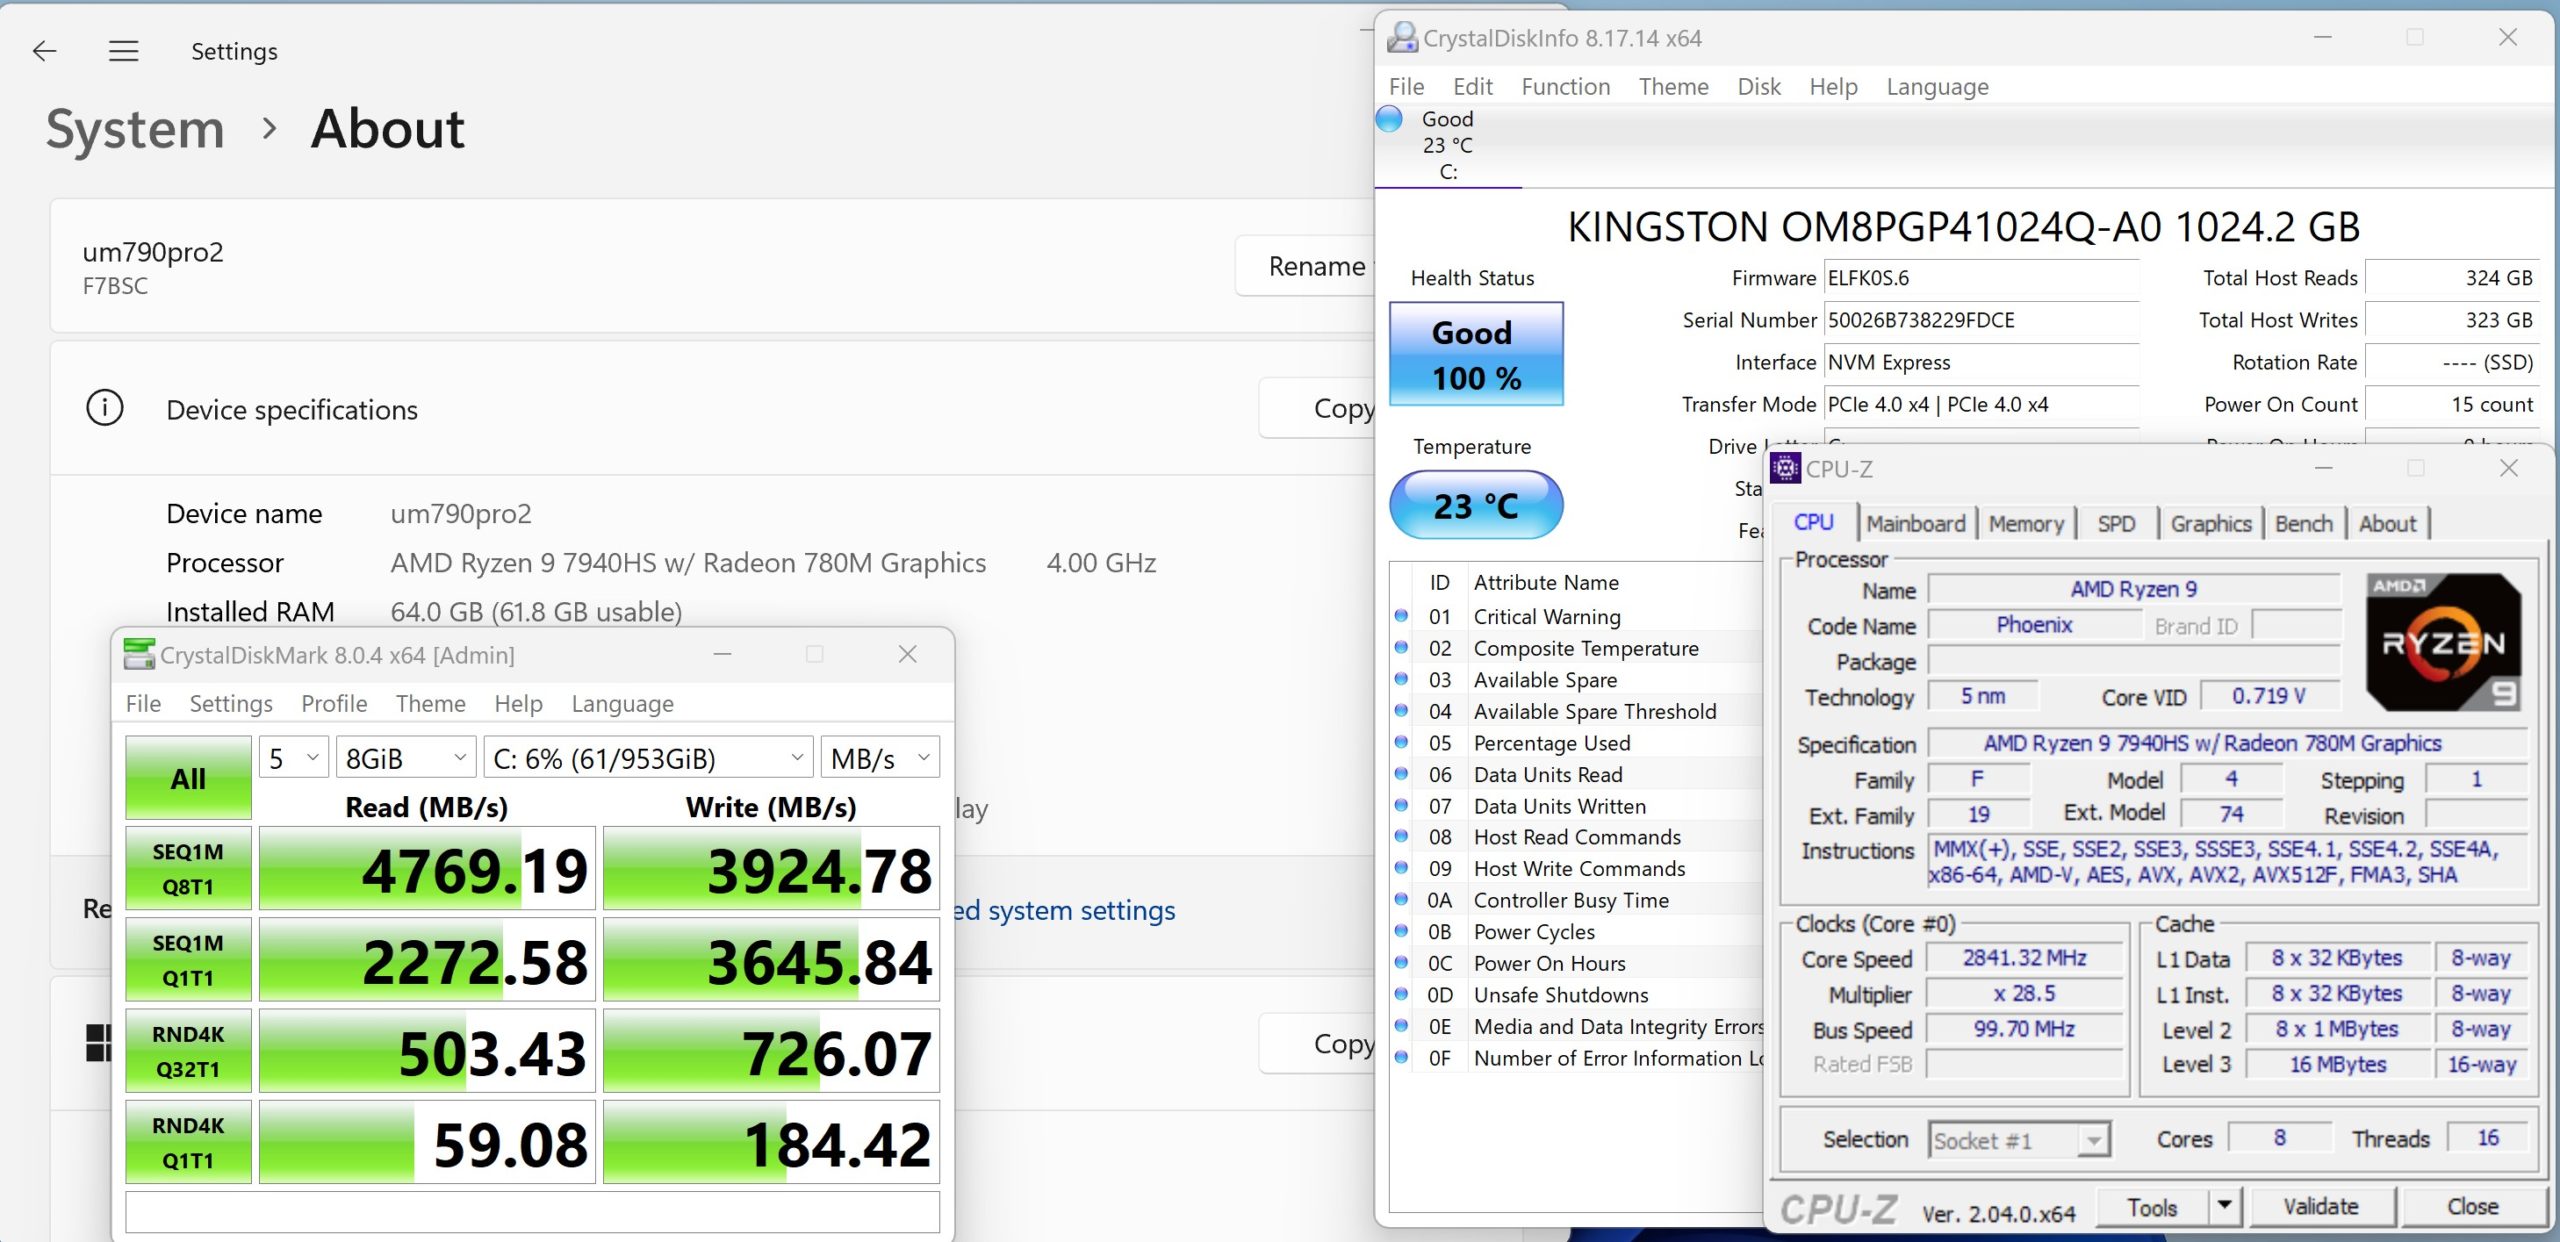Click the CPU-Z title bar icon

click(1785, 468)
